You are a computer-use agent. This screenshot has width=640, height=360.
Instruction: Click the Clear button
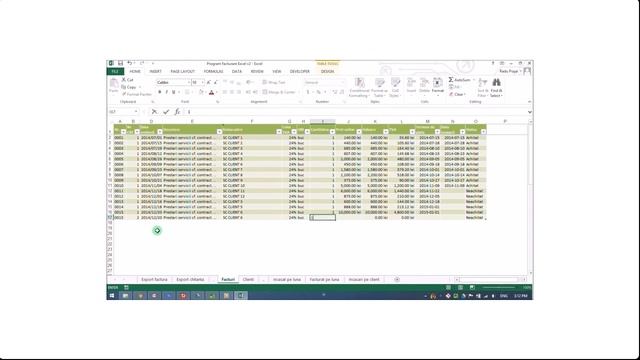[457, 94]
